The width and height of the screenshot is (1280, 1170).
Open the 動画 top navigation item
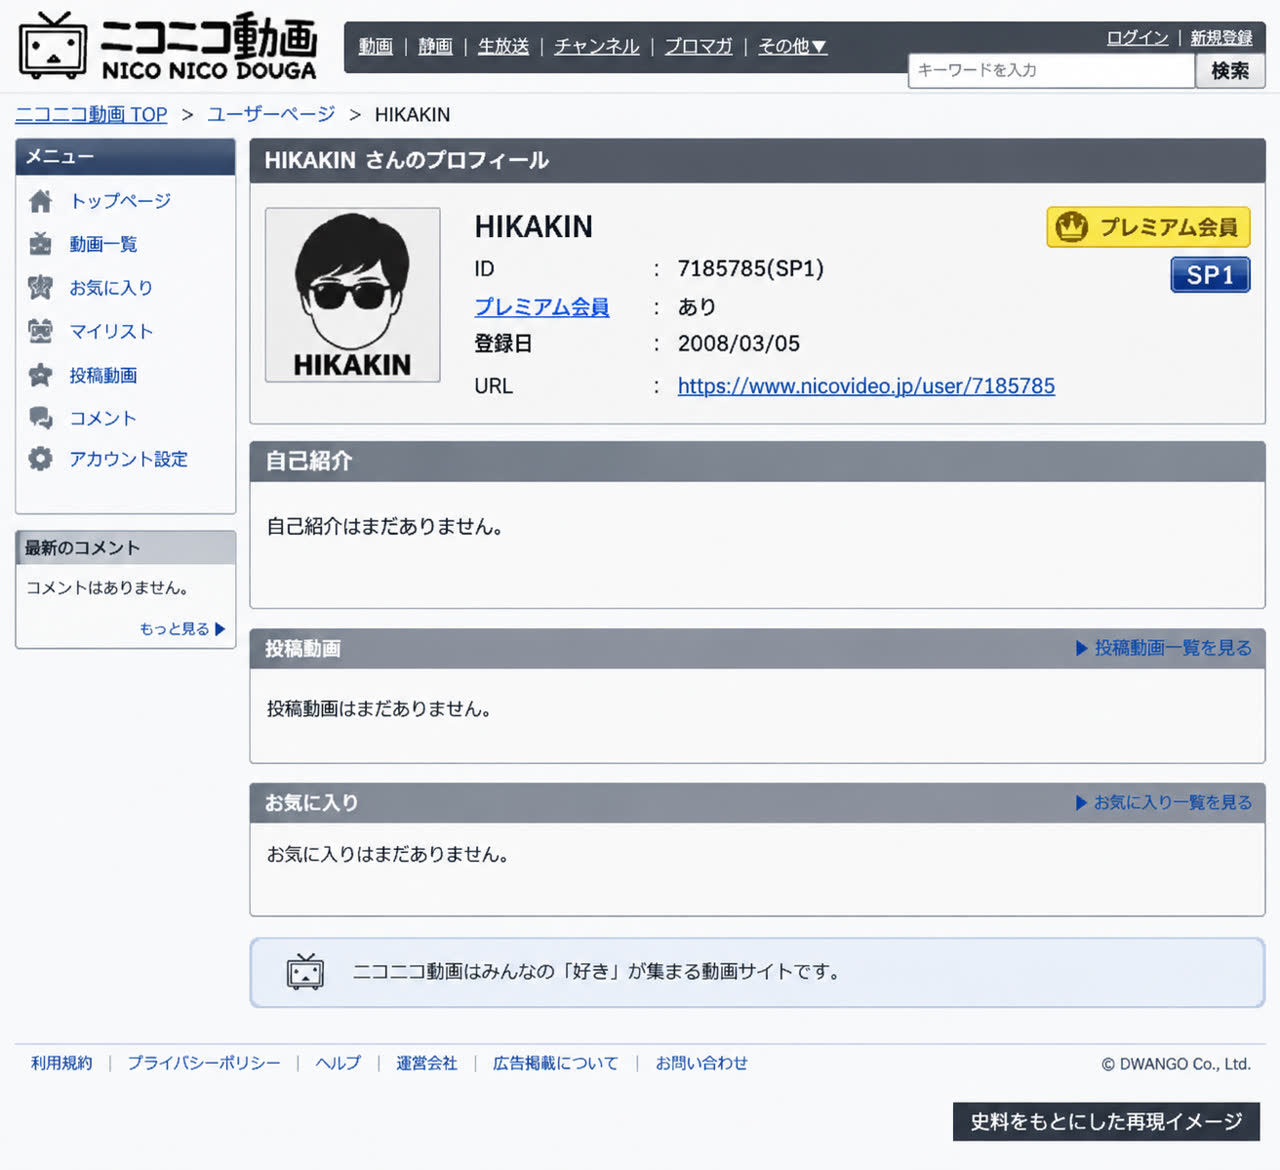pos(376,46)
